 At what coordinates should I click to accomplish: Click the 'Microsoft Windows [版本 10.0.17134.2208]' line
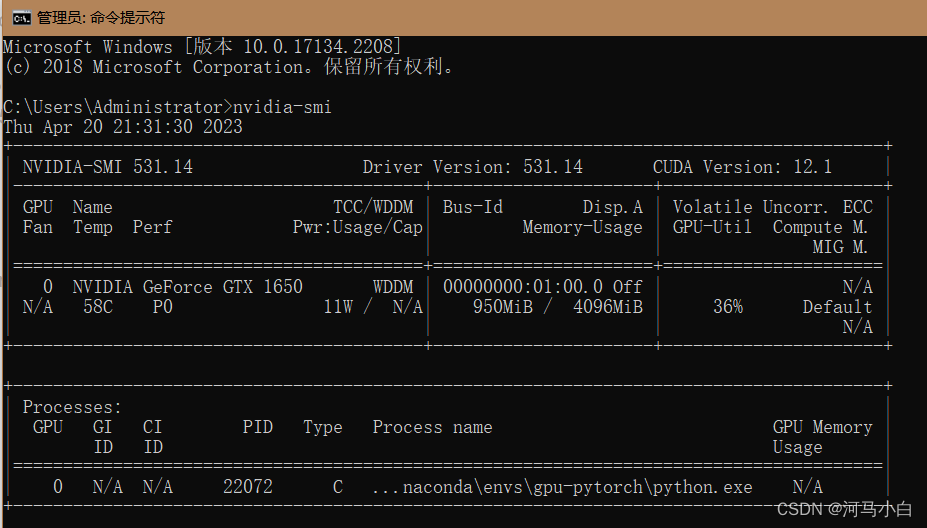[202, 47]
